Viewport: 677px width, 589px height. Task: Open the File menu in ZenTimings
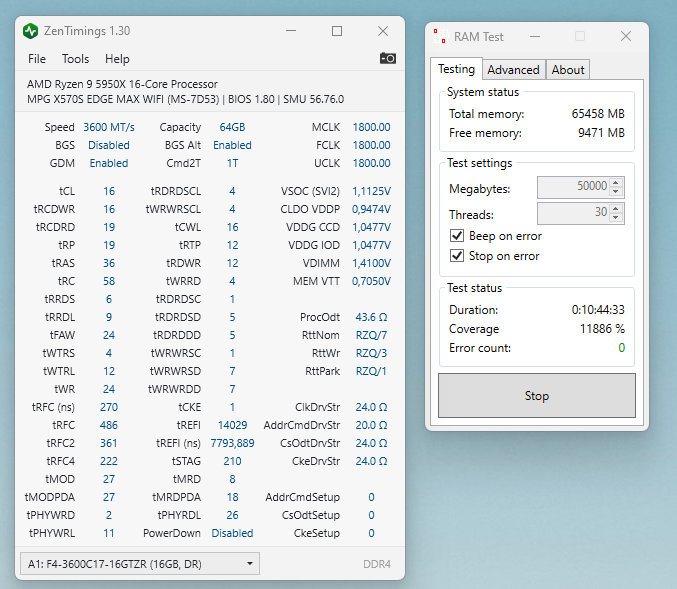click(37, 59)
